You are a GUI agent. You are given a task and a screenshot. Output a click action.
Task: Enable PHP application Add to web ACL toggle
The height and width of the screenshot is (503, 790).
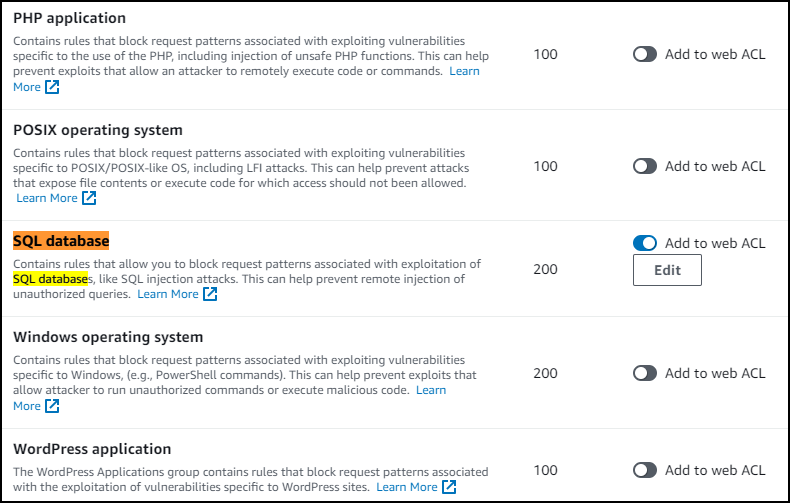(x=645, y=54)
